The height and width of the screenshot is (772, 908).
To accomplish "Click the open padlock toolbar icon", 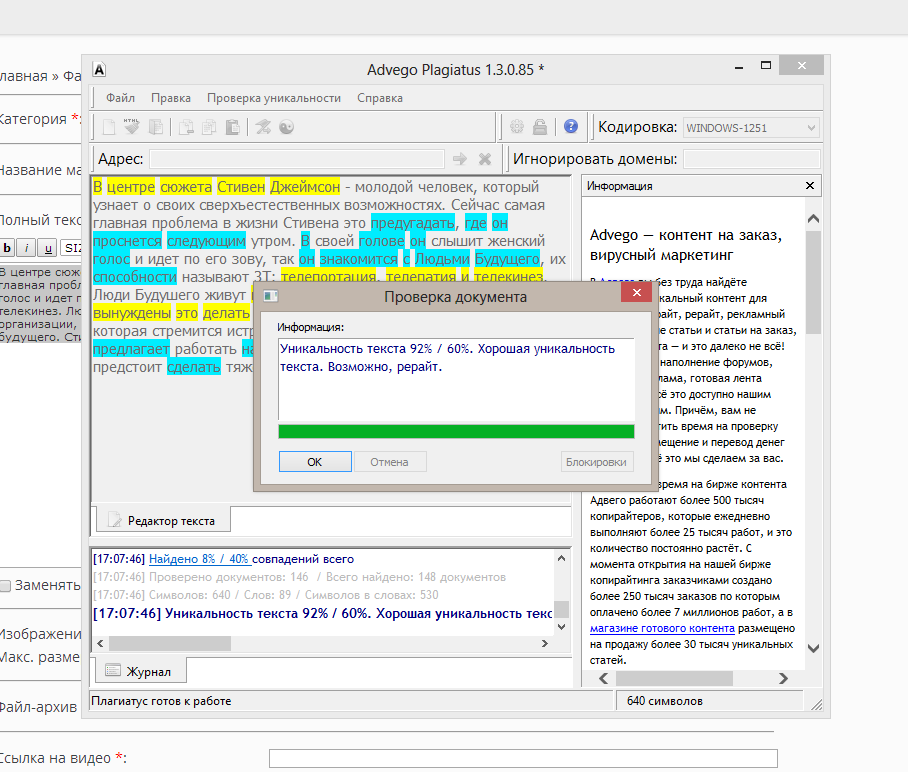I will [x=540, y=127].
